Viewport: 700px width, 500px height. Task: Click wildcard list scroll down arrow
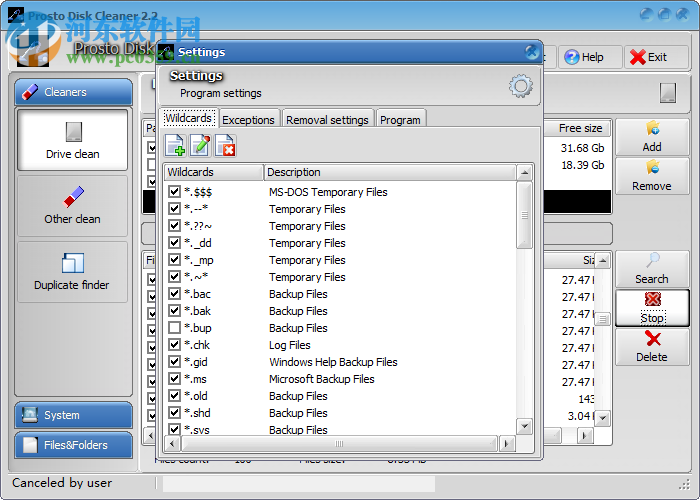click(x=525, y=426)
